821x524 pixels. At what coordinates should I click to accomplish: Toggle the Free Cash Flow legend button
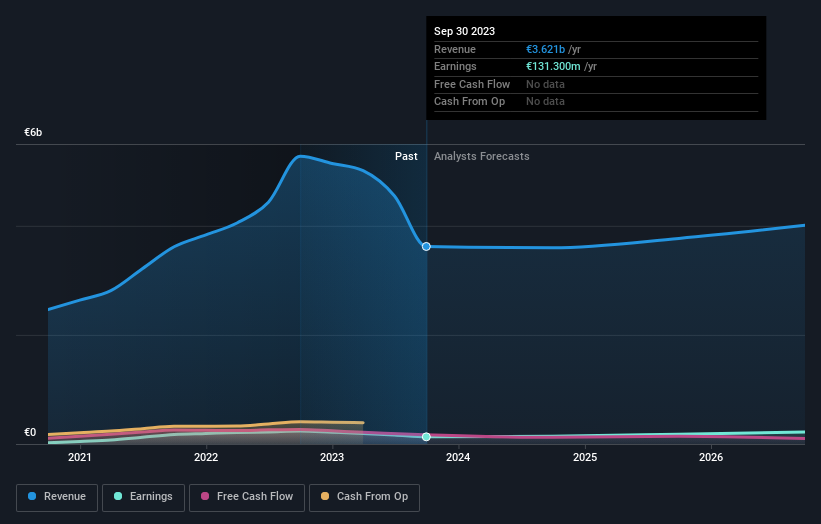[247, 497]
